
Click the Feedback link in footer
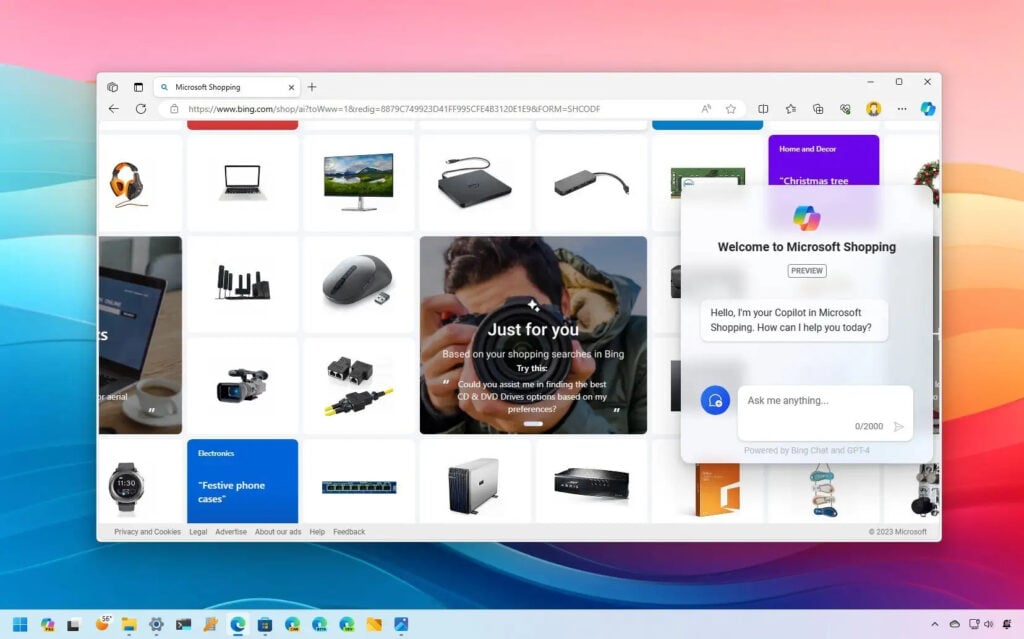[x=349, y=532]
